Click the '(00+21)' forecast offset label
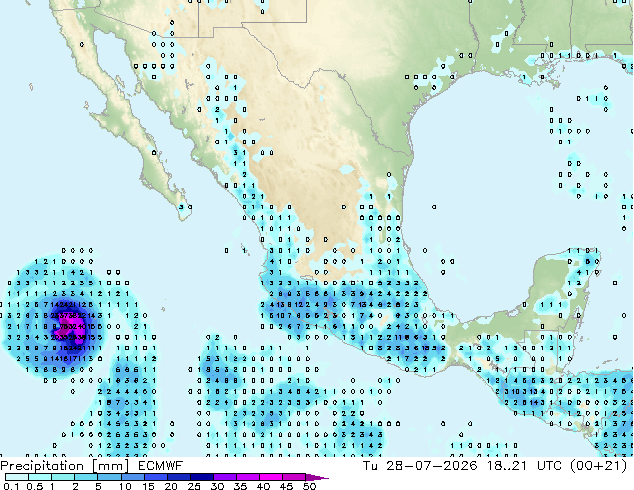The width and height of the screenshot is (634, 490). pyautogui.click(x=598, y=466)
